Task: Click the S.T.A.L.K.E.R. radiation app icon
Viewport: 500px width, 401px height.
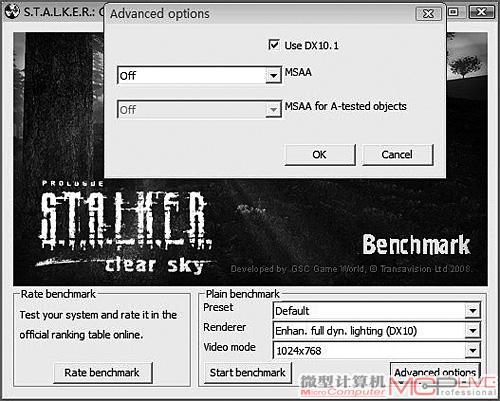Action: point(12,12)
